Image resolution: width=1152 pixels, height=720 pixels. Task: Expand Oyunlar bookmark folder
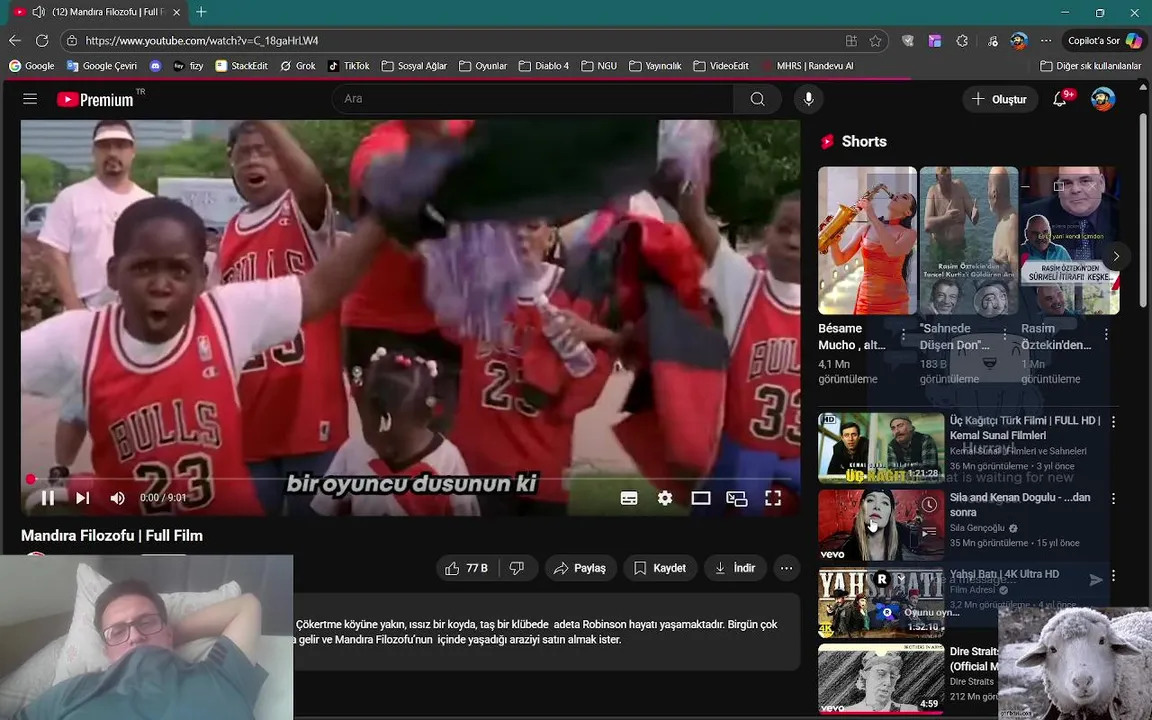(x=483, y=66)
